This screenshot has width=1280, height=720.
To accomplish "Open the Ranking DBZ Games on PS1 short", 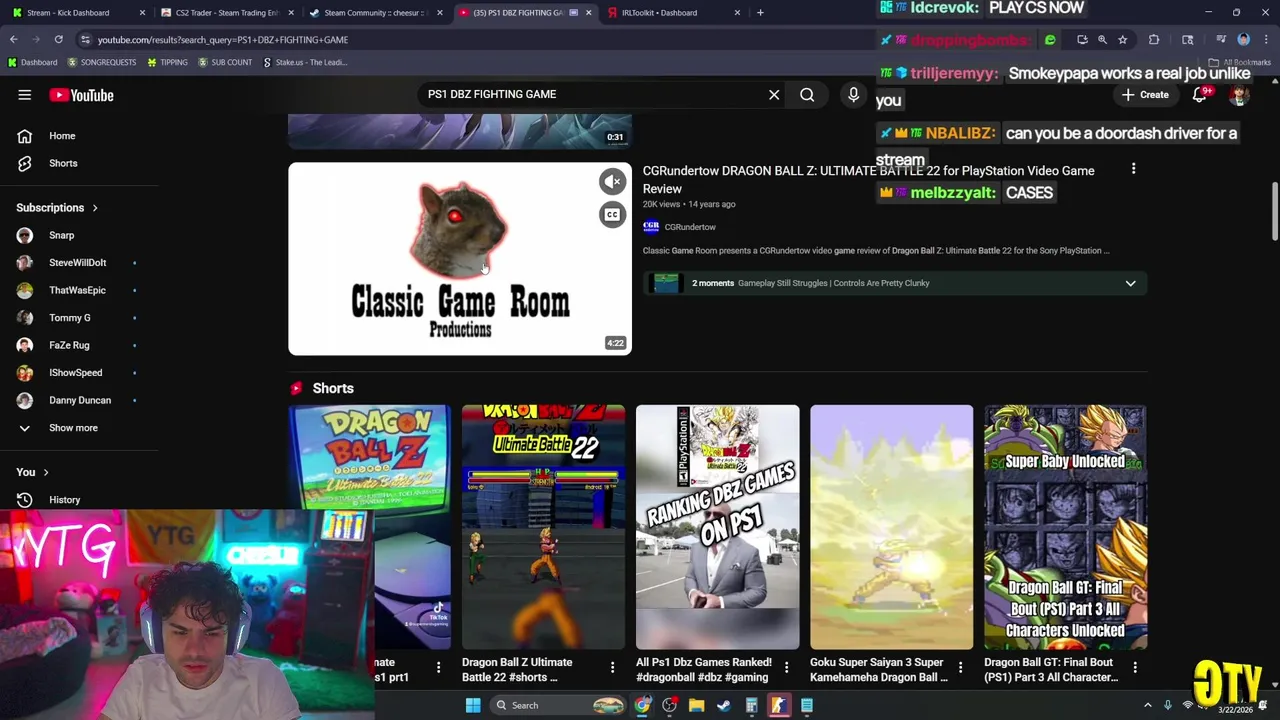I will [x=717, y=527].
